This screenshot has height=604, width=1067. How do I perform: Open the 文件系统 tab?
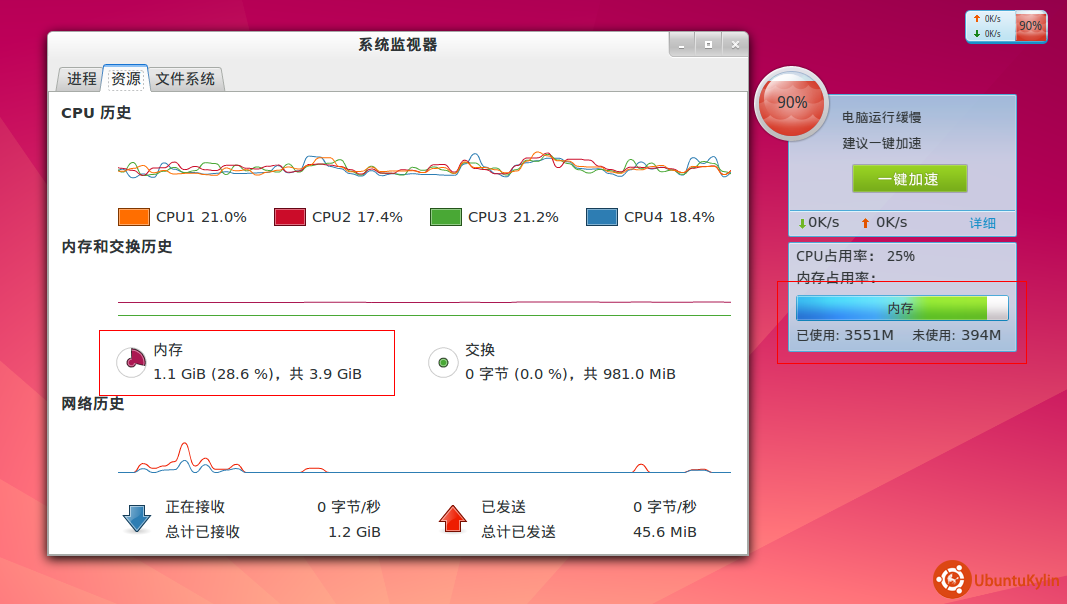[185, 78]
